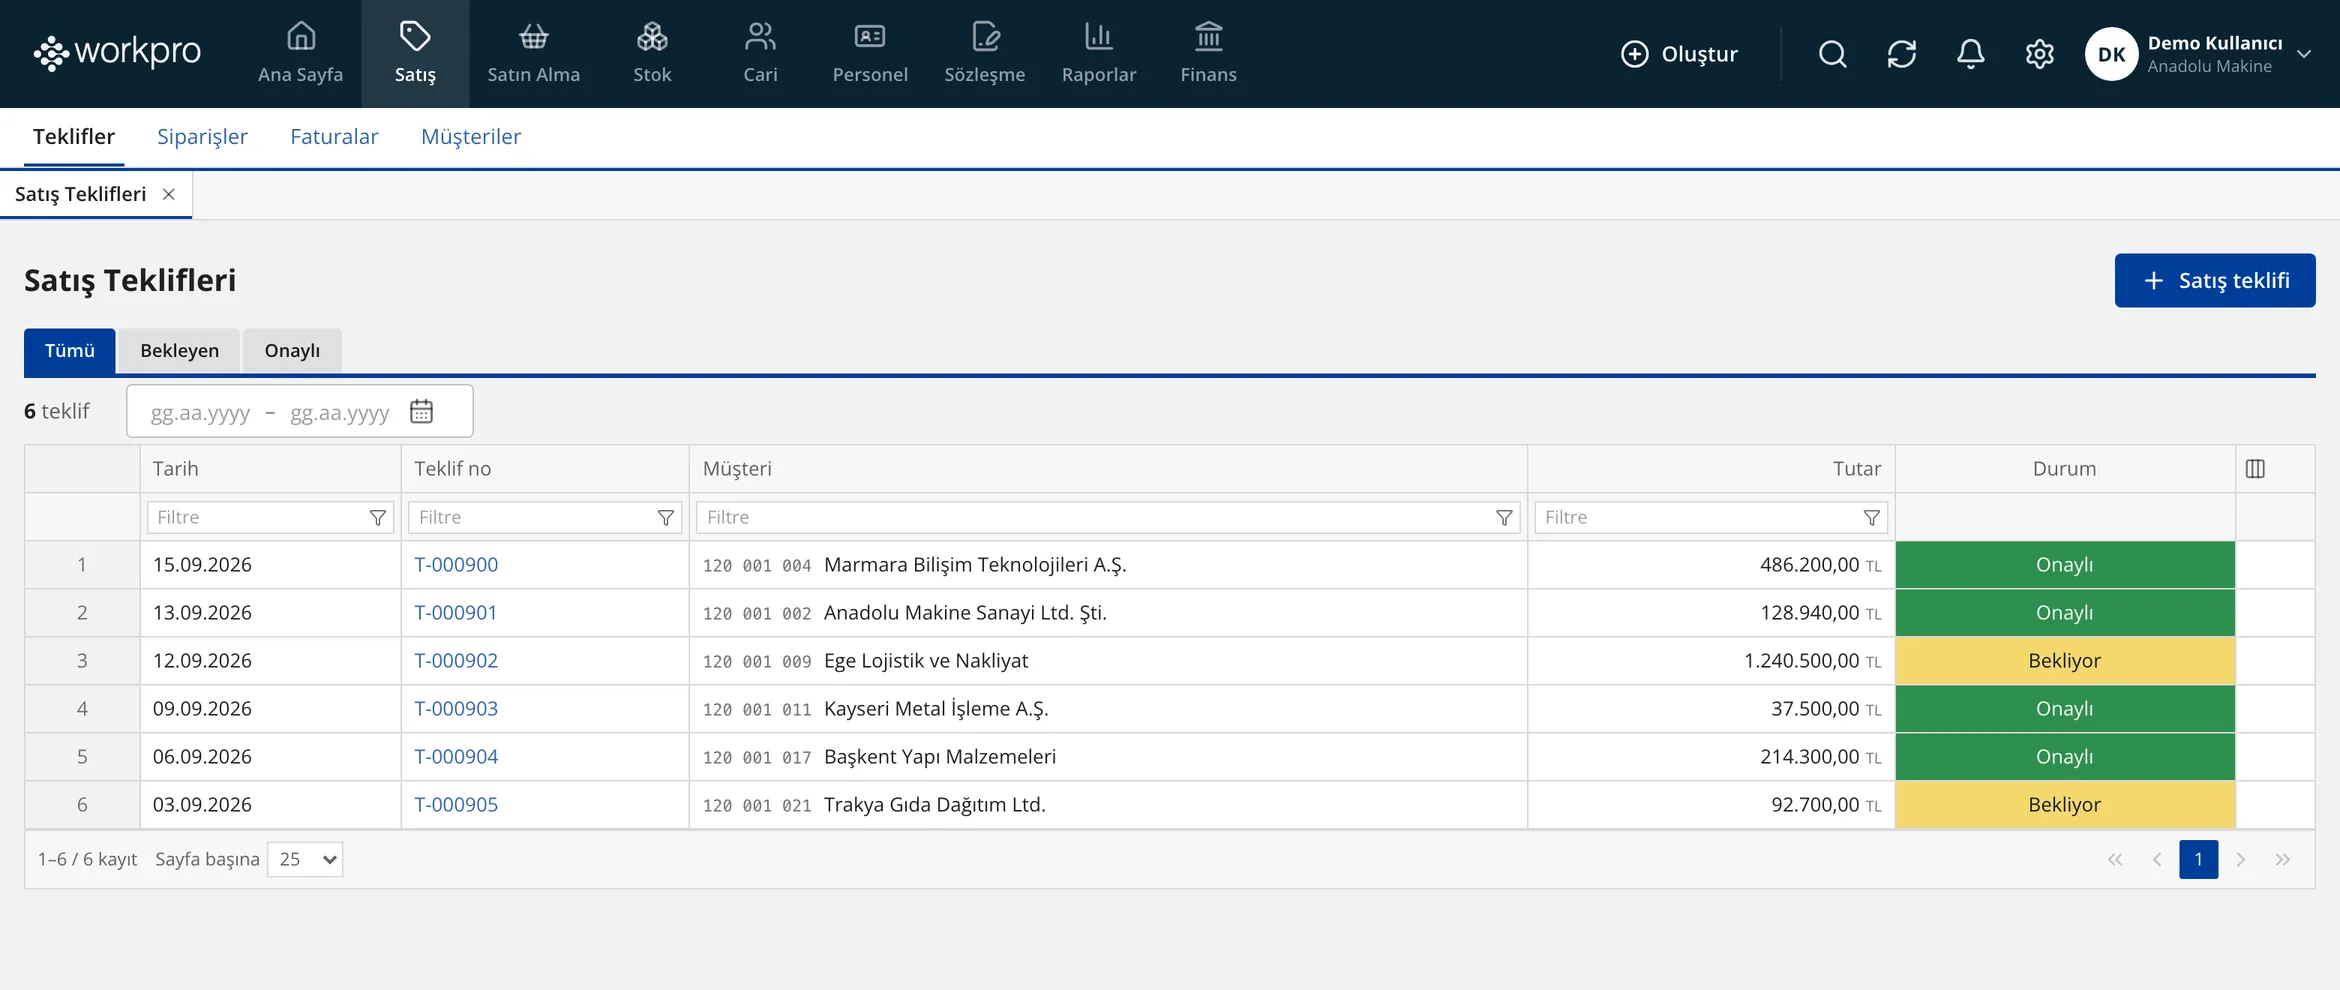Expand the rows-per-page dropdown showing 25
This screenshot has height=990, width=2340.
click(305, 860)
